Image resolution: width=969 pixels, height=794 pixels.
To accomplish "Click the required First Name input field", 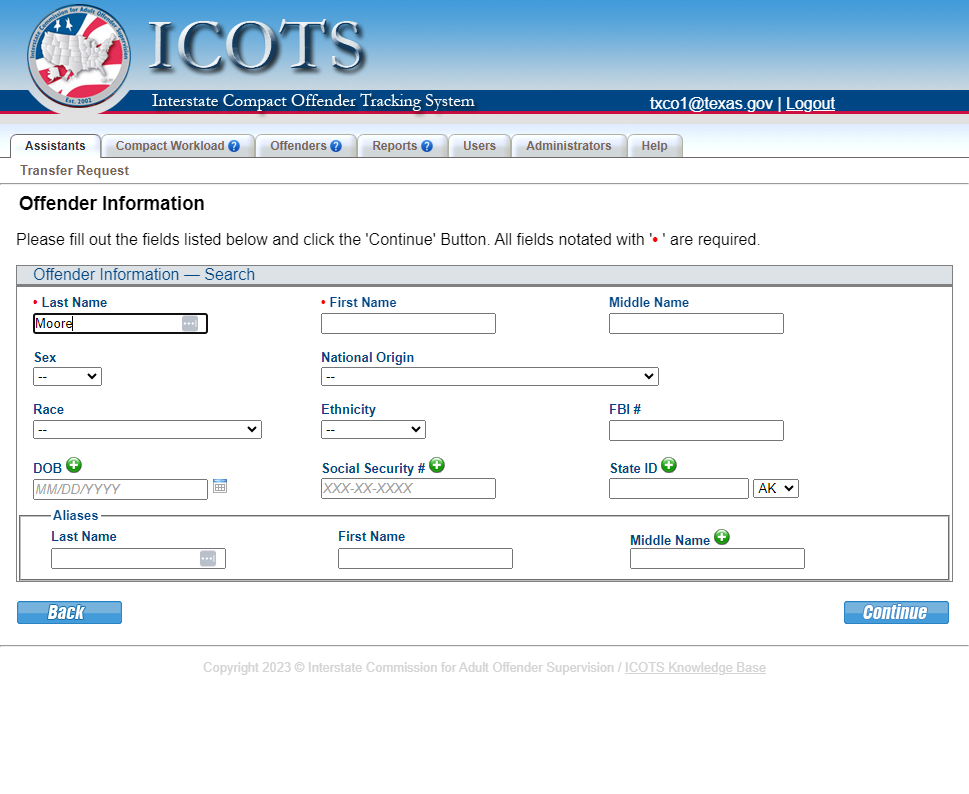I will 408,323.
